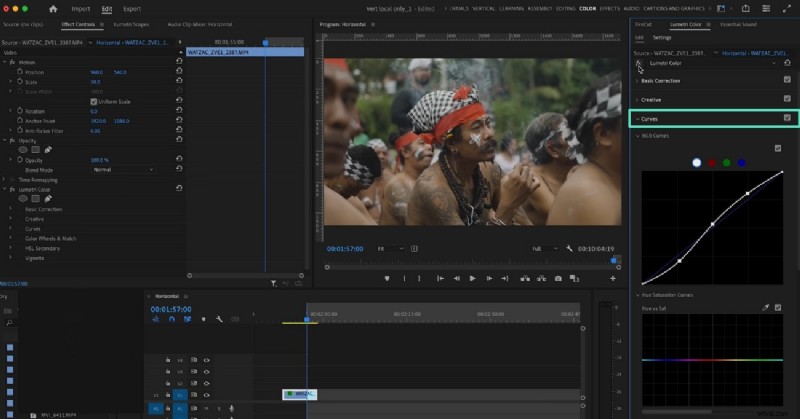Disable the Curves section checkbox
The image size is (800, 419).
(x=787, y=118)
